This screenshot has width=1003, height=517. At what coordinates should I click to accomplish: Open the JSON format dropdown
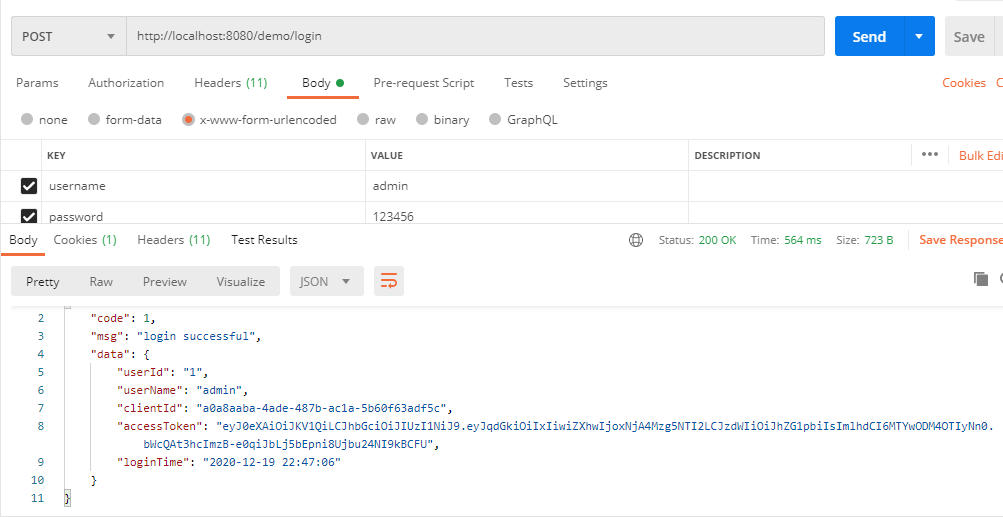(x=326, y=282)
